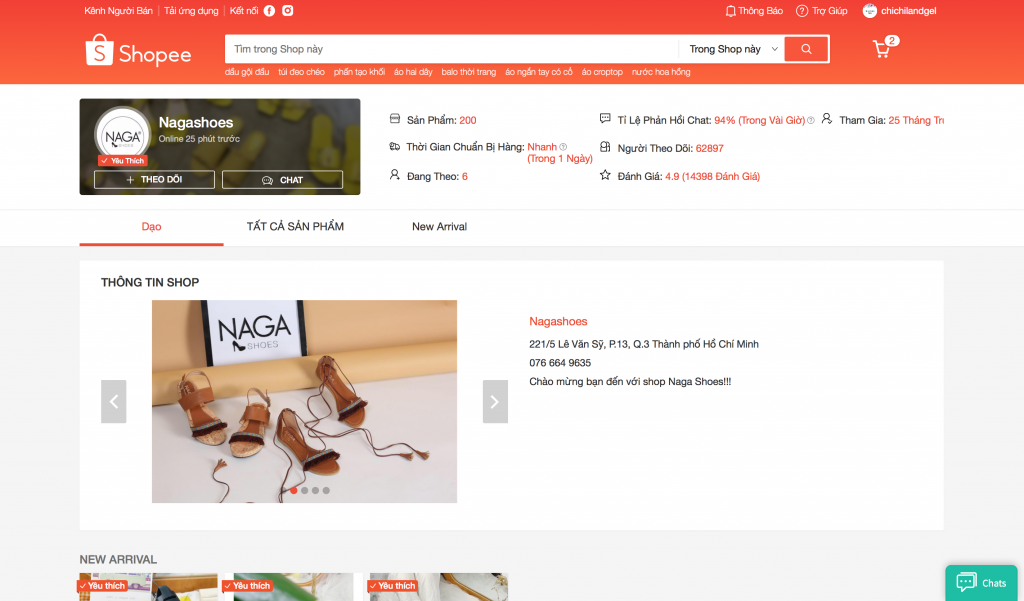Click the chat response rate icon
1024x601 pixels.
point(605,119)
